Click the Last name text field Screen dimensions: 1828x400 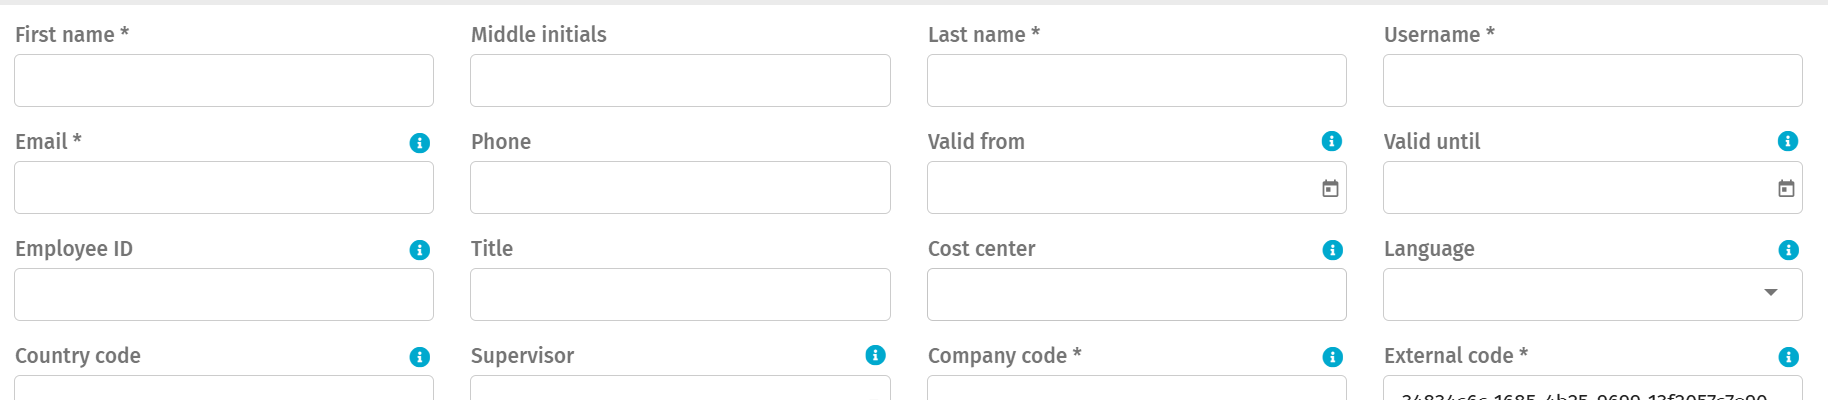coord(1136,81)
